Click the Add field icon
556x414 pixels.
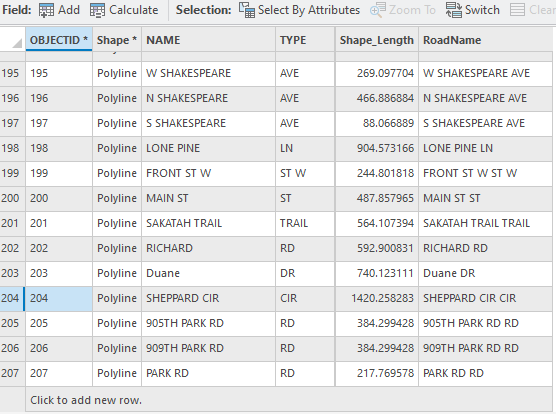(46, 10)
